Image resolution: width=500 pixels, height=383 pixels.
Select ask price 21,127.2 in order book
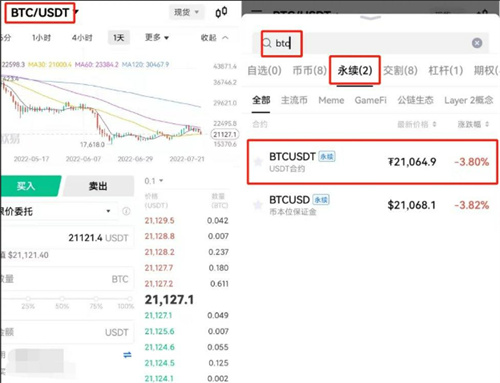(159, 284)
